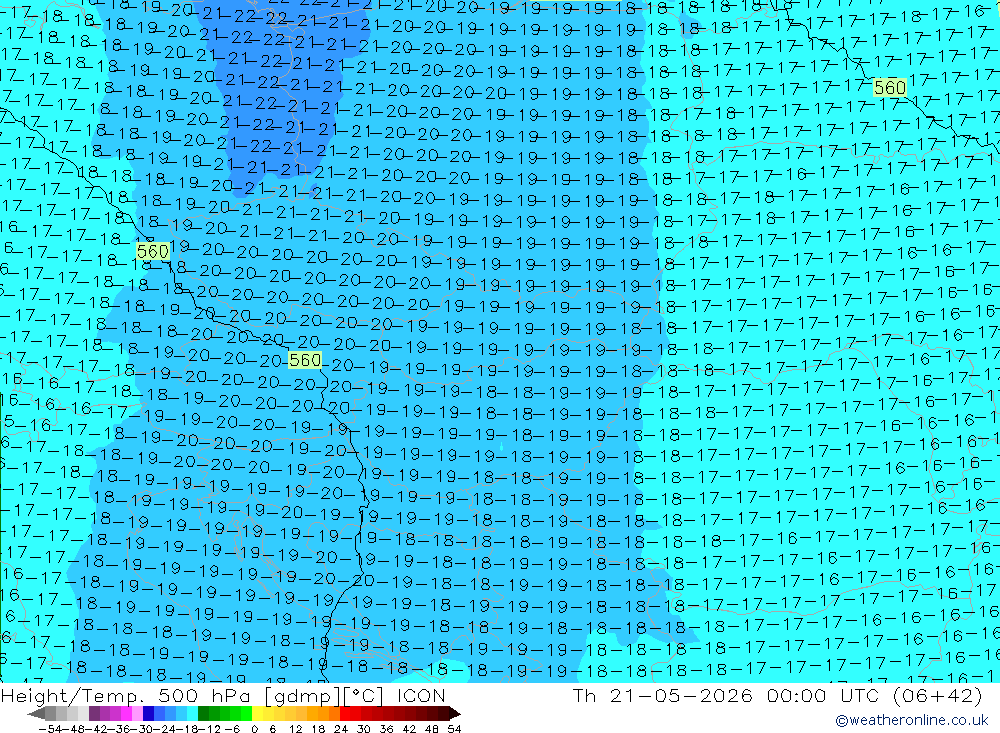Pick the bright red swatch above 24
1000x733 pixels.
(x=345, y=714)
